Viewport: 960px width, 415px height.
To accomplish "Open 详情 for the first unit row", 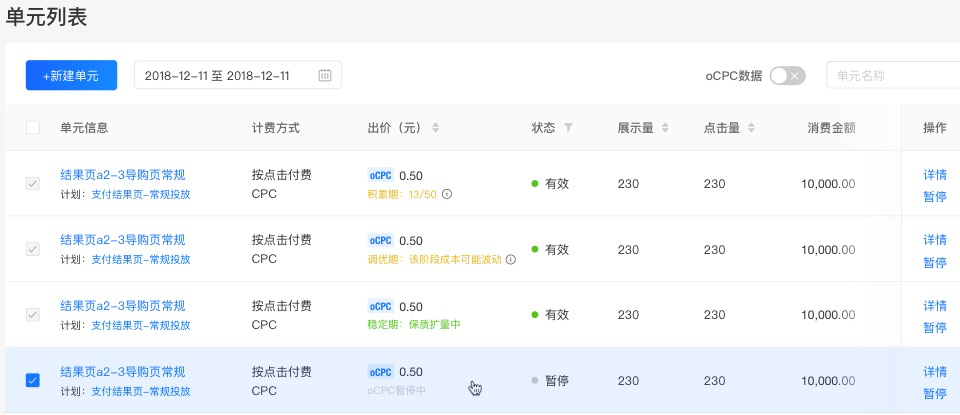I will [935, 174].
